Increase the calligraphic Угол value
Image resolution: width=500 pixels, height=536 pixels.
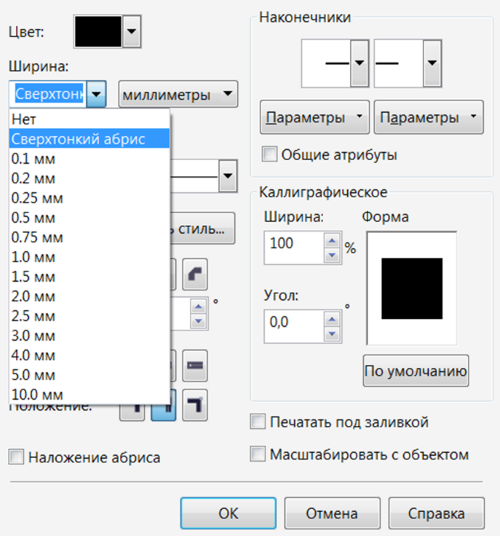(332, 320)
